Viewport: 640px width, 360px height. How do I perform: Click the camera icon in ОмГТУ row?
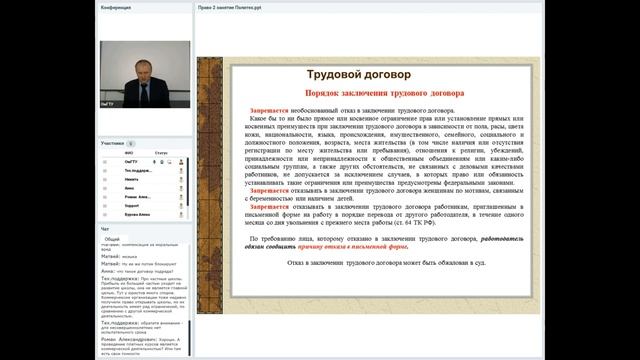(162, 162)
